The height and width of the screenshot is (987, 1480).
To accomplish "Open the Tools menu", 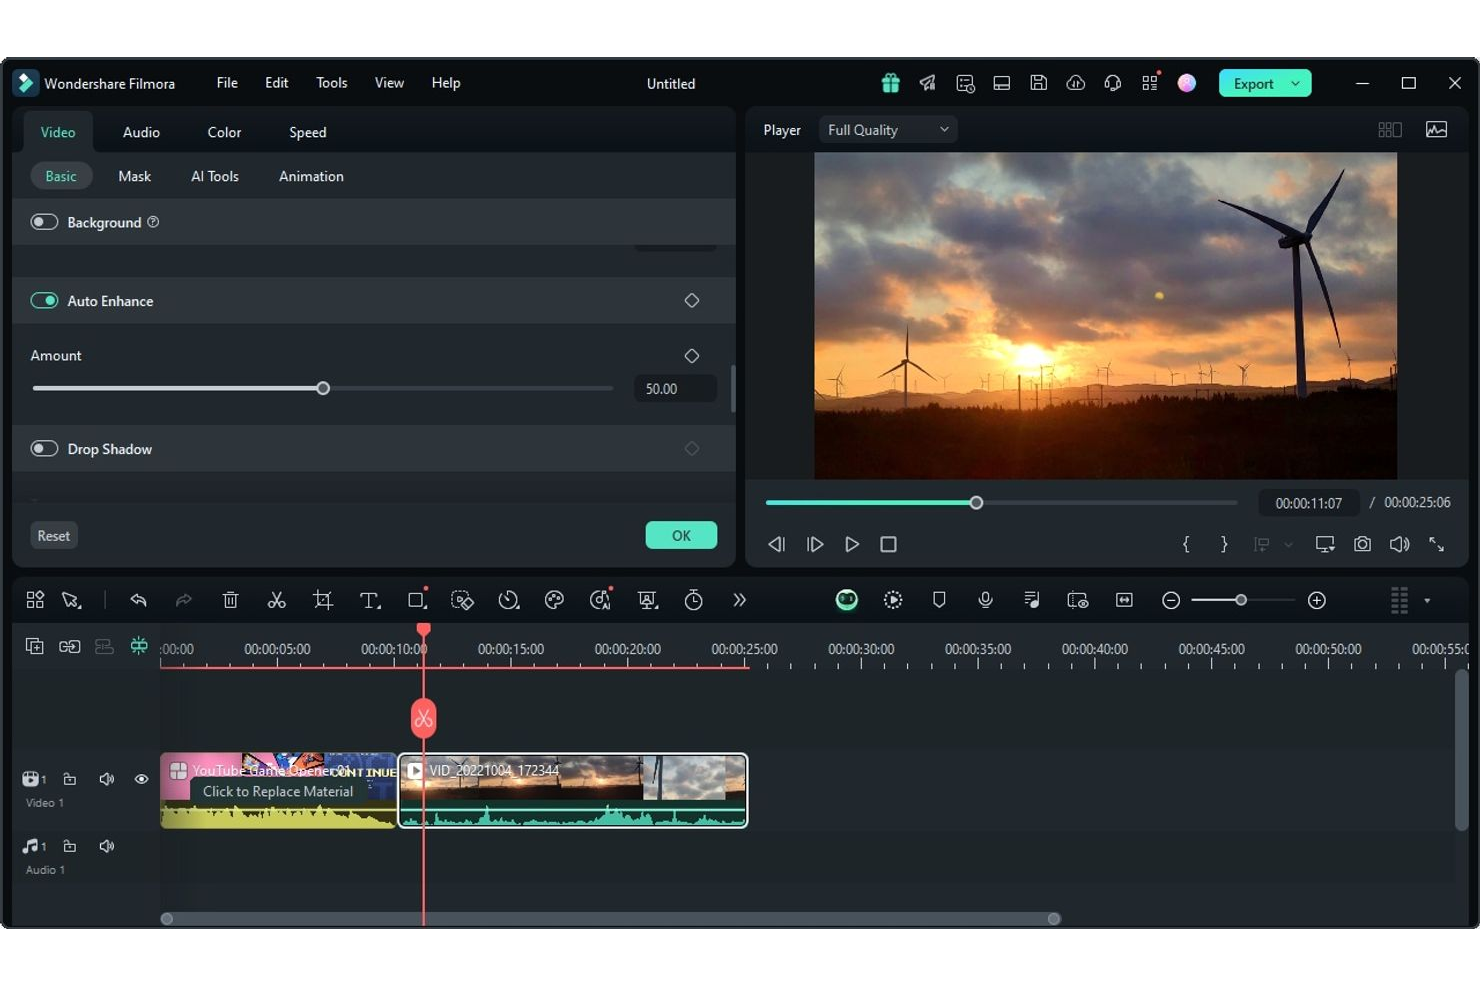I will tap(331, 83).
